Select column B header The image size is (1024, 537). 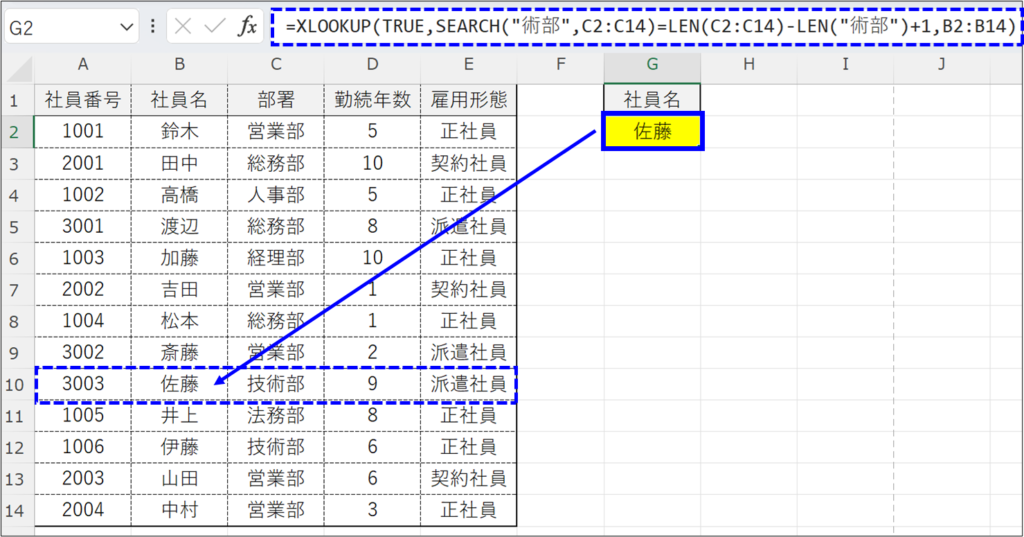(179, 66)
